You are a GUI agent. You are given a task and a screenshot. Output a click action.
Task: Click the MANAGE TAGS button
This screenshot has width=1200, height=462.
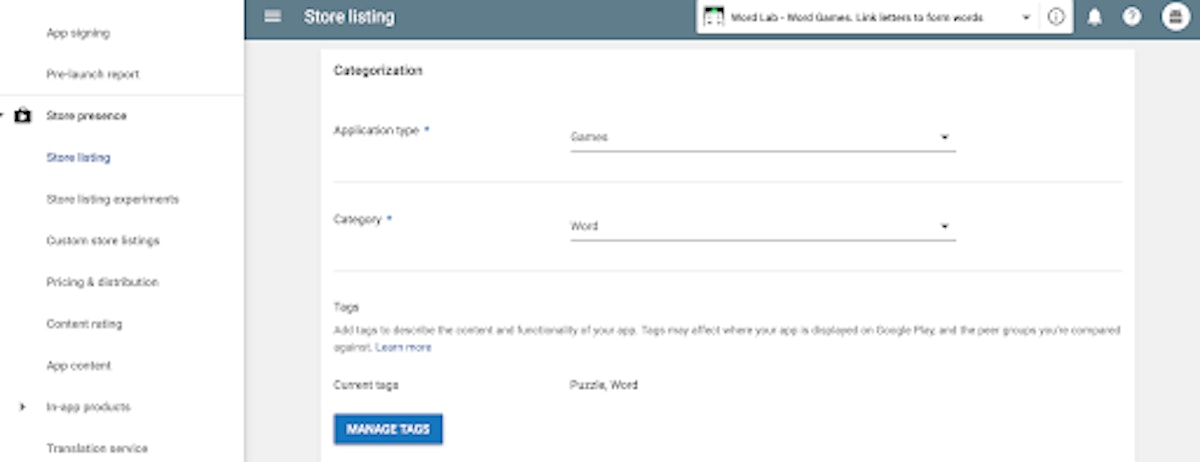[388, 429]
